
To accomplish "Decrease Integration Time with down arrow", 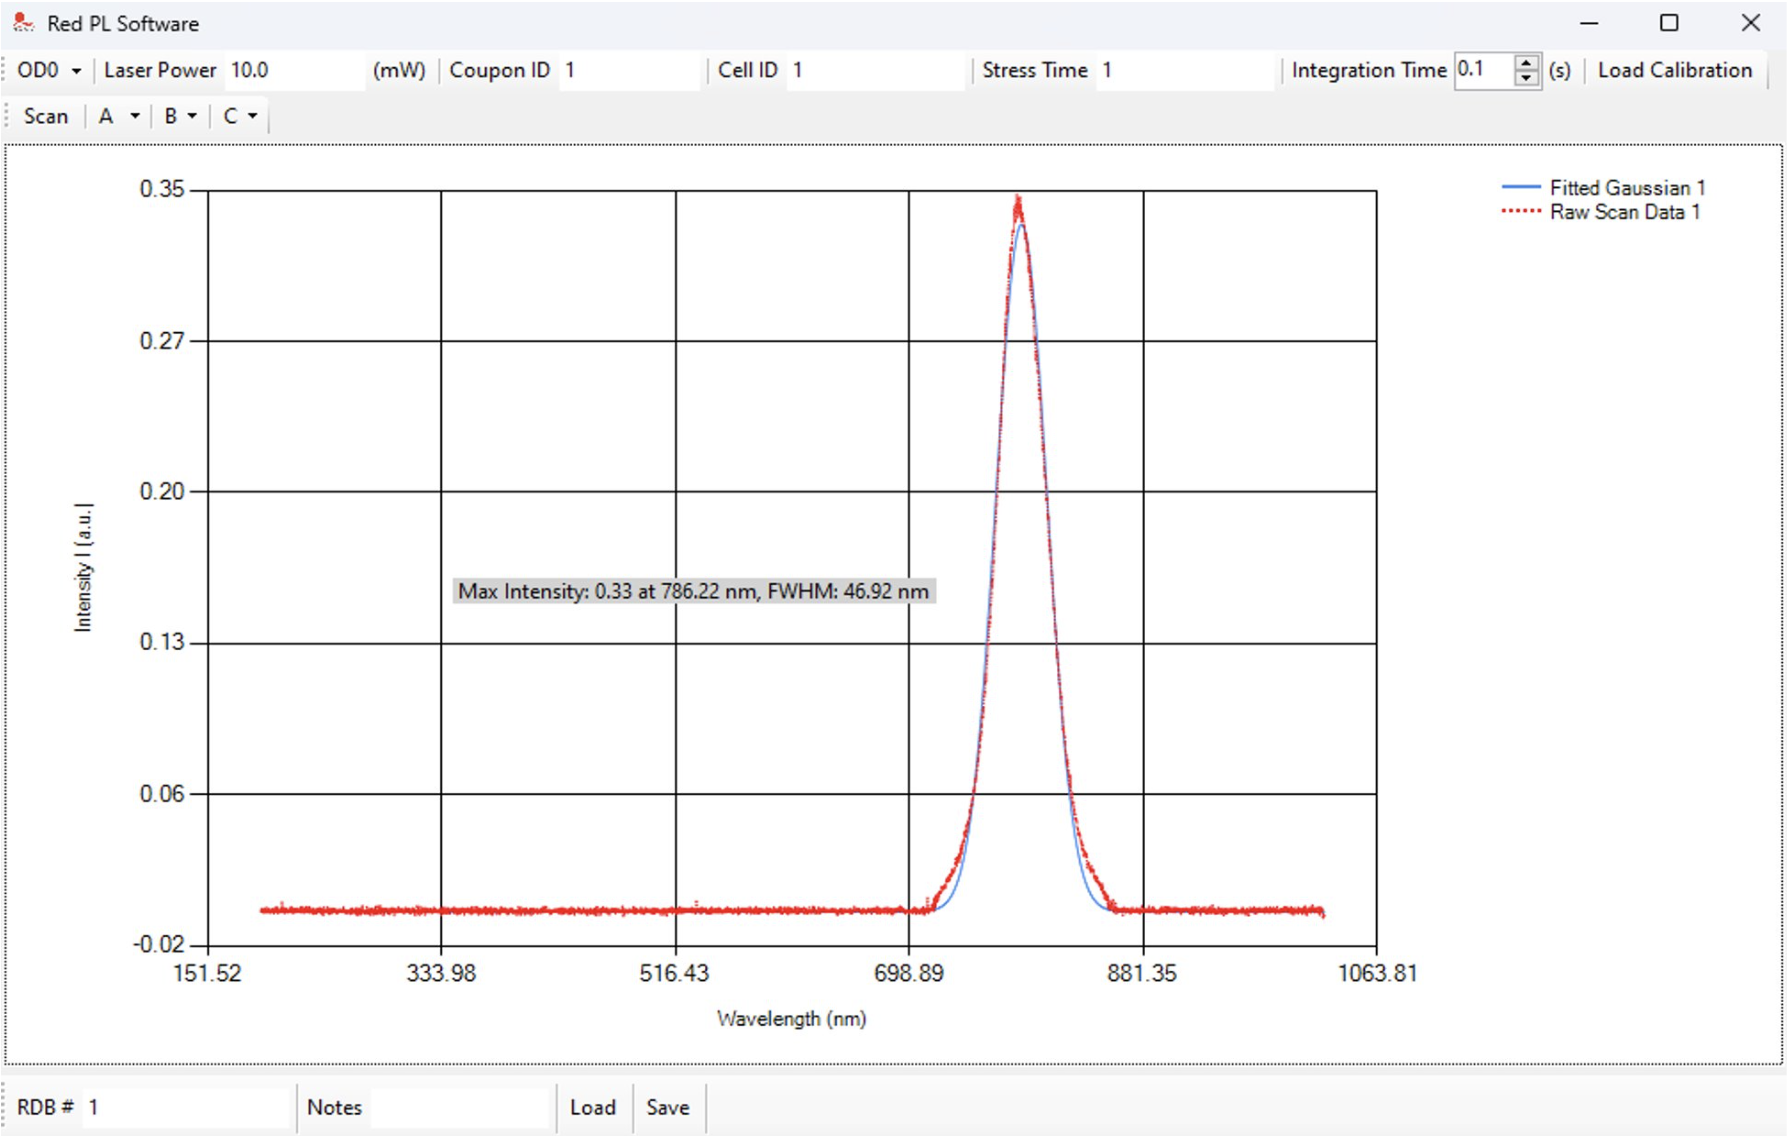I will coord(1526,78).
